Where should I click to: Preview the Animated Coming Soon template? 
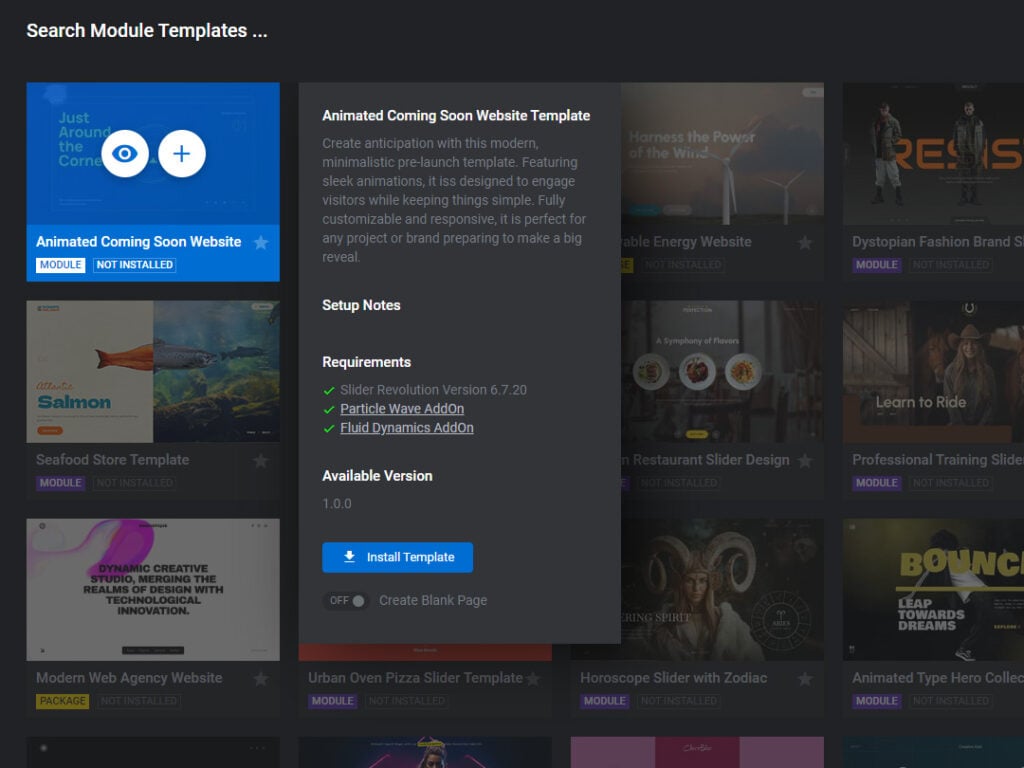pyautogui.click(x=124, y=155)
